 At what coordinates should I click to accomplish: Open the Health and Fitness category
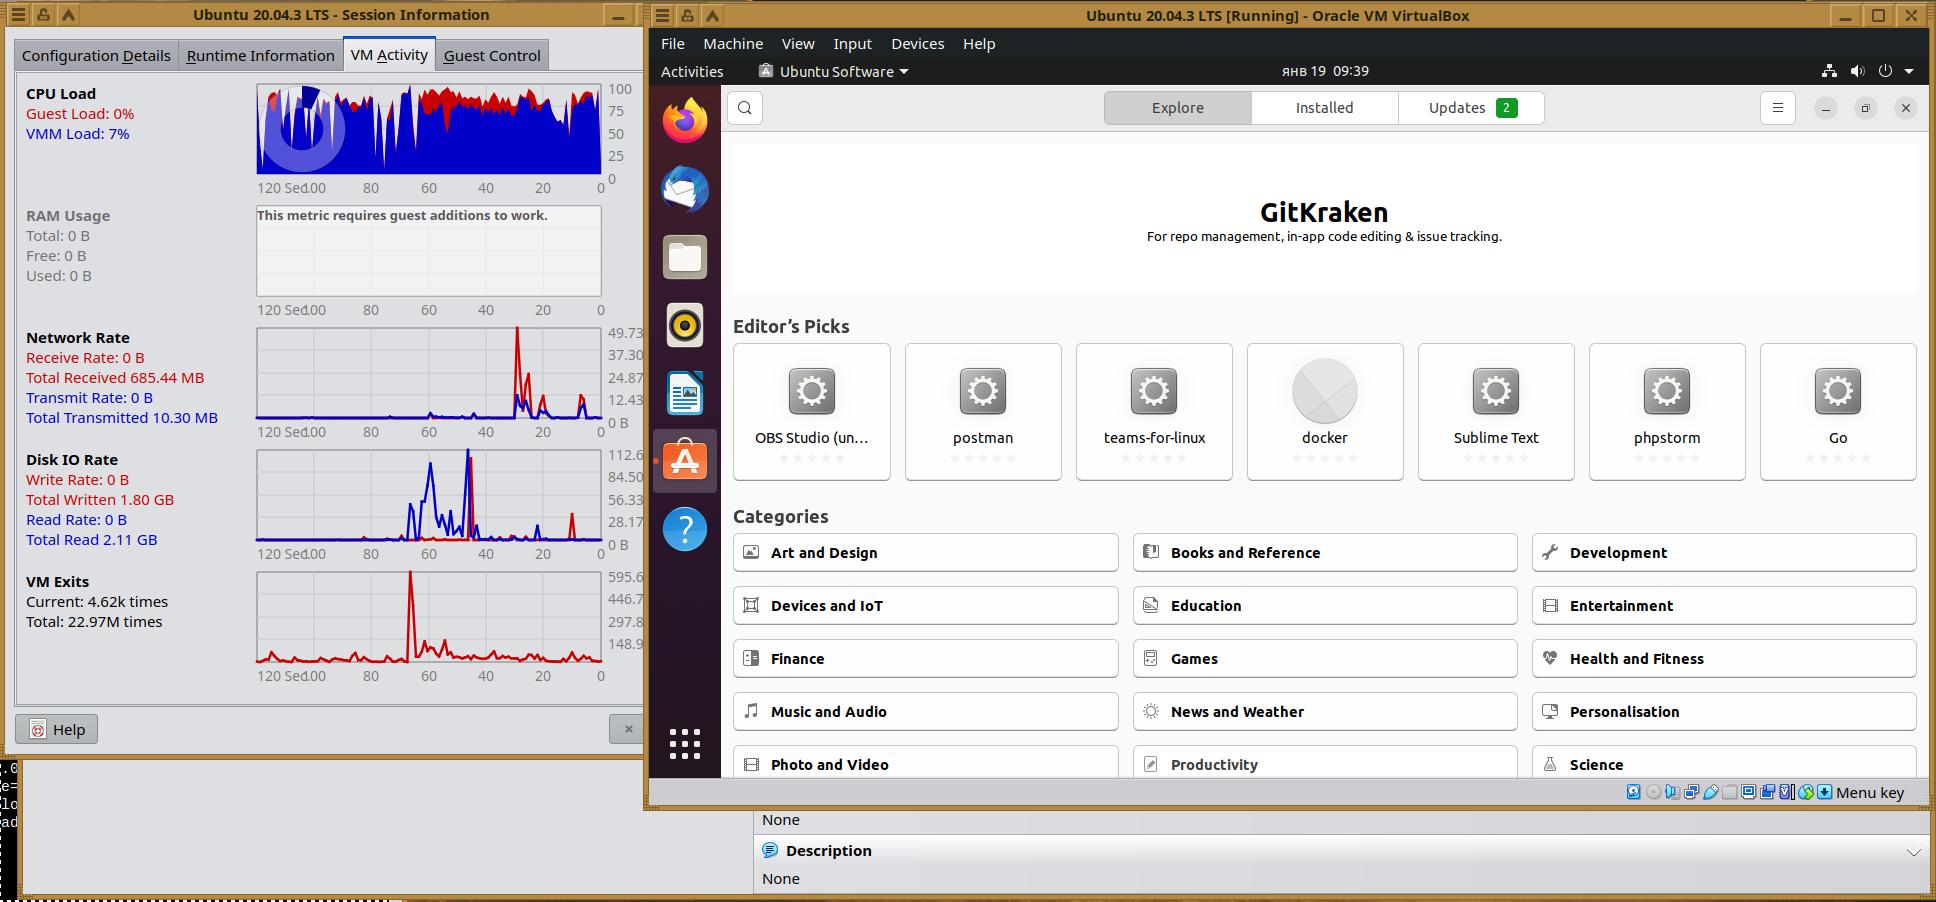[x=1724, y=658]
